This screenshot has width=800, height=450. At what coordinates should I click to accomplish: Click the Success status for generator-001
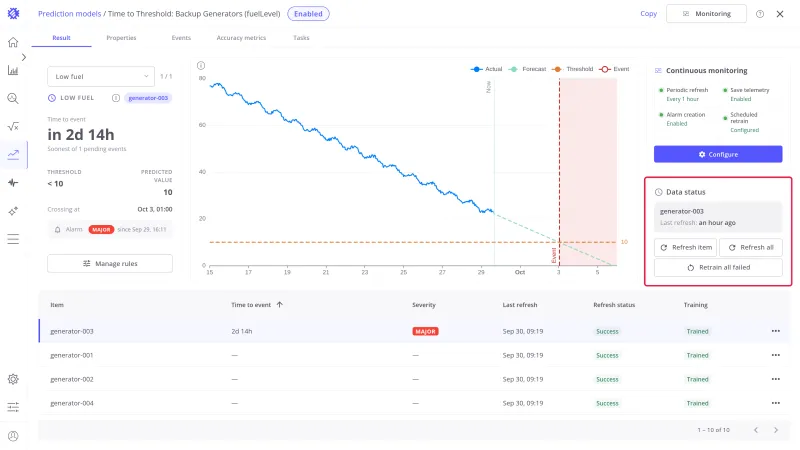click(607, 355)
